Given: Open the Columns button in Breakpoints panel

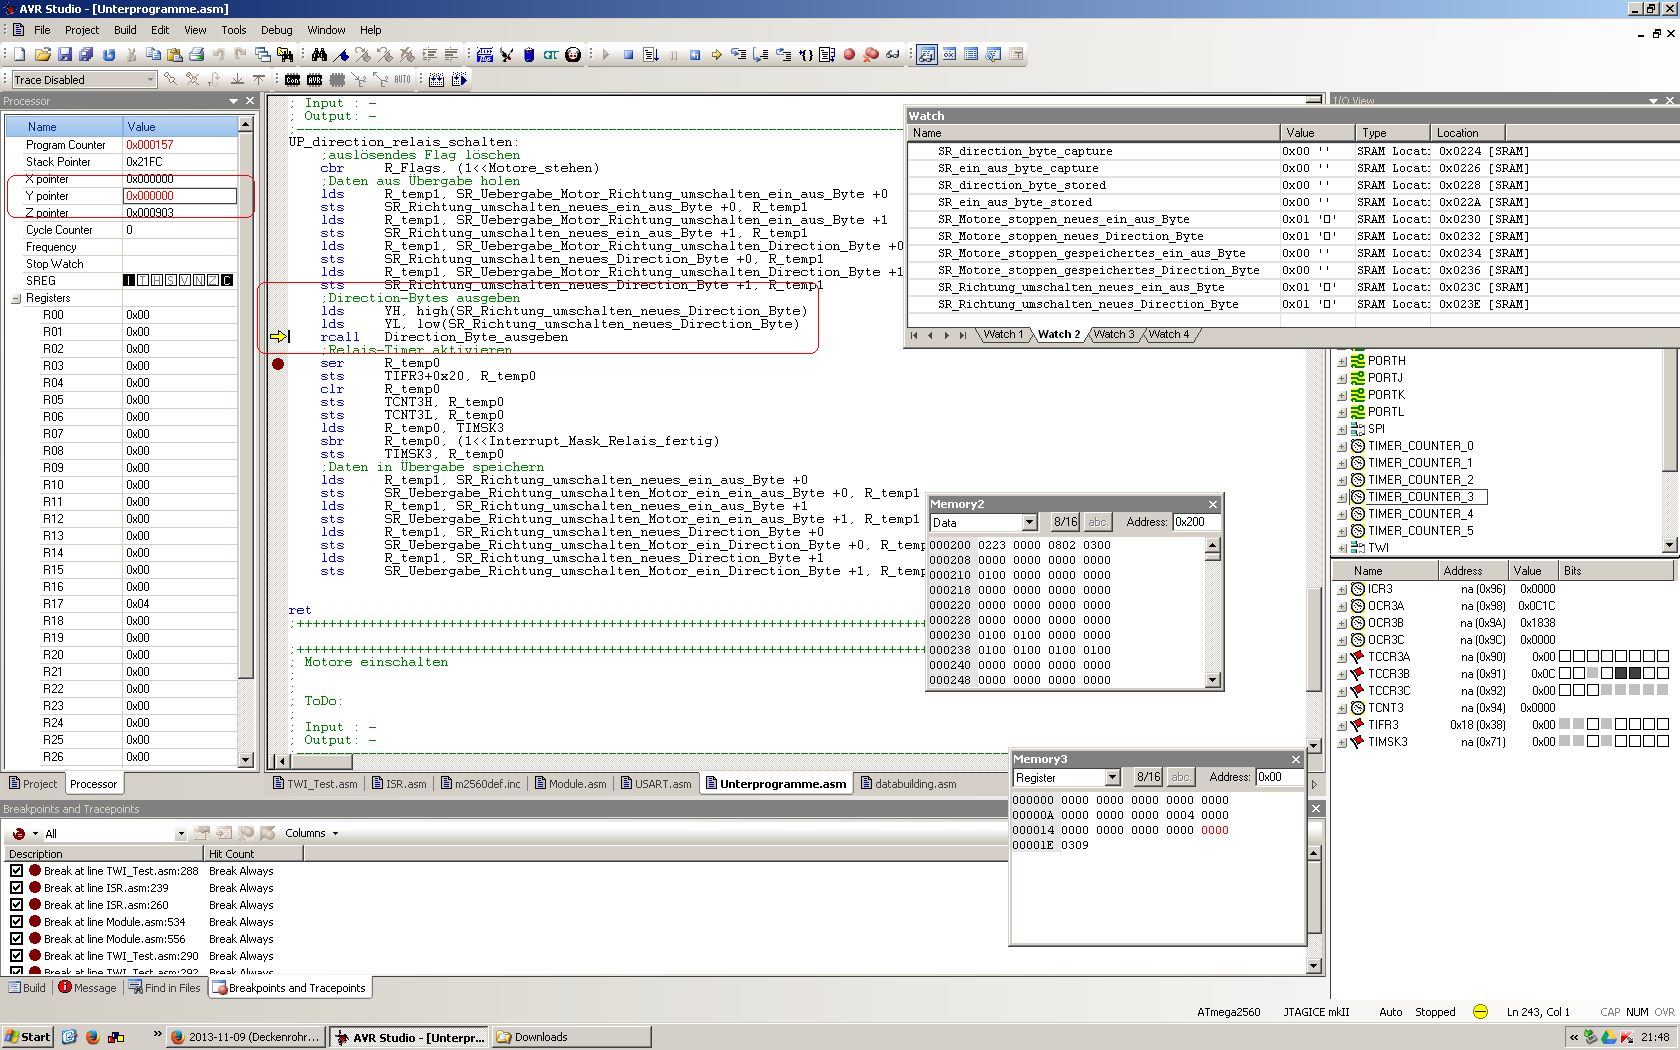Looking at the screenshot, I should coord(311,833).
